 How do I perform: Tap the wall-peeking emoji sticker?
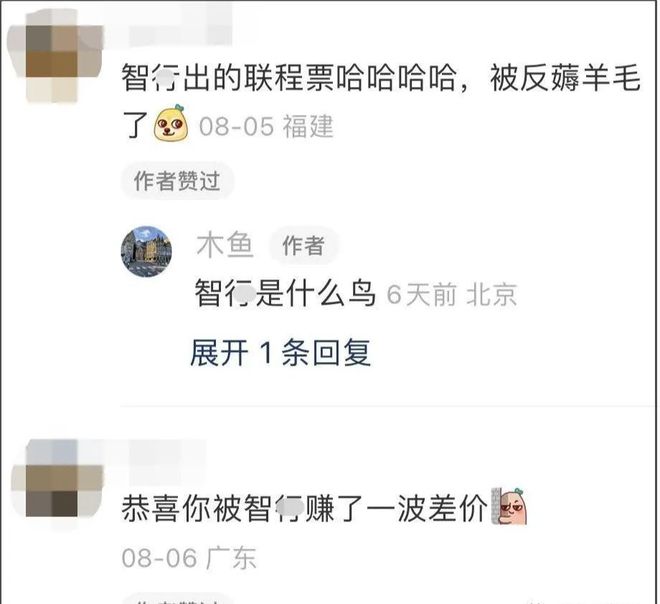509,506
